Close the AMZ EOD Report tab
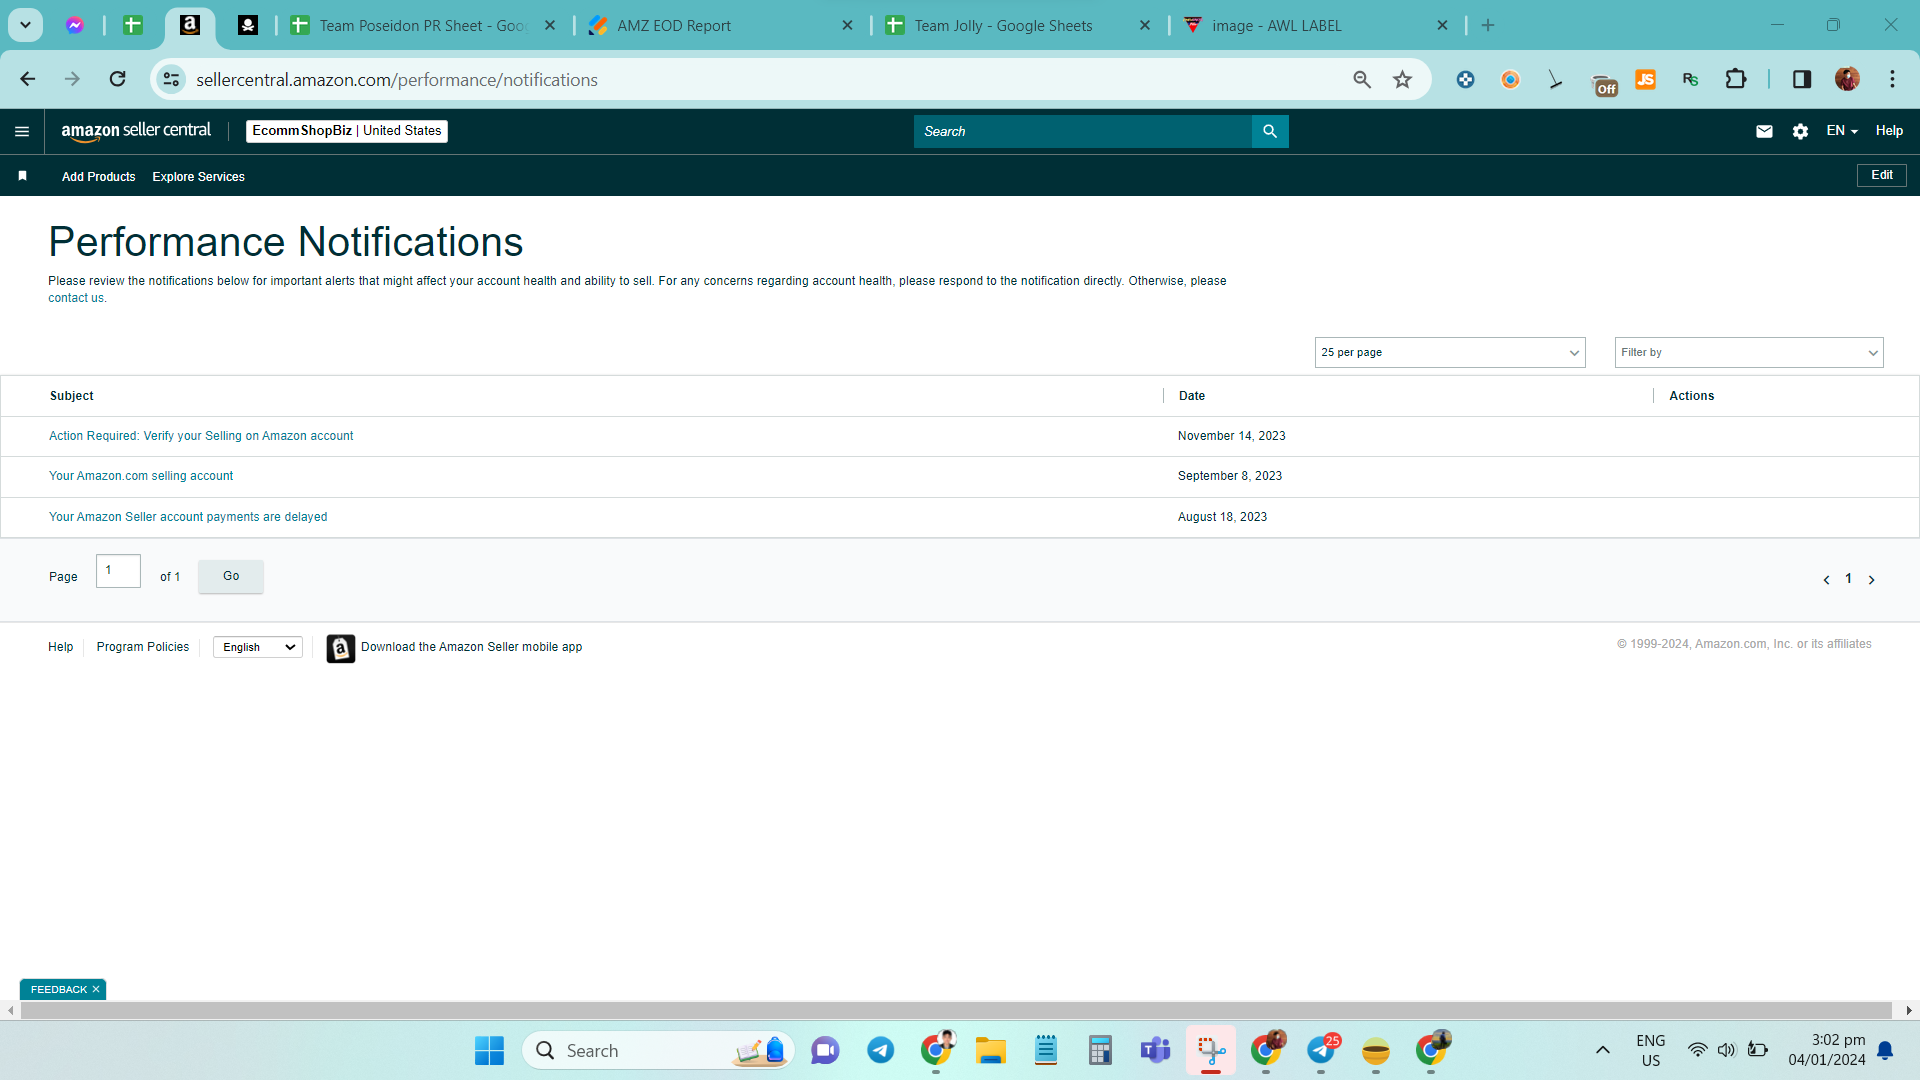Screen dimensions: 1920x1080 point(847,26)
